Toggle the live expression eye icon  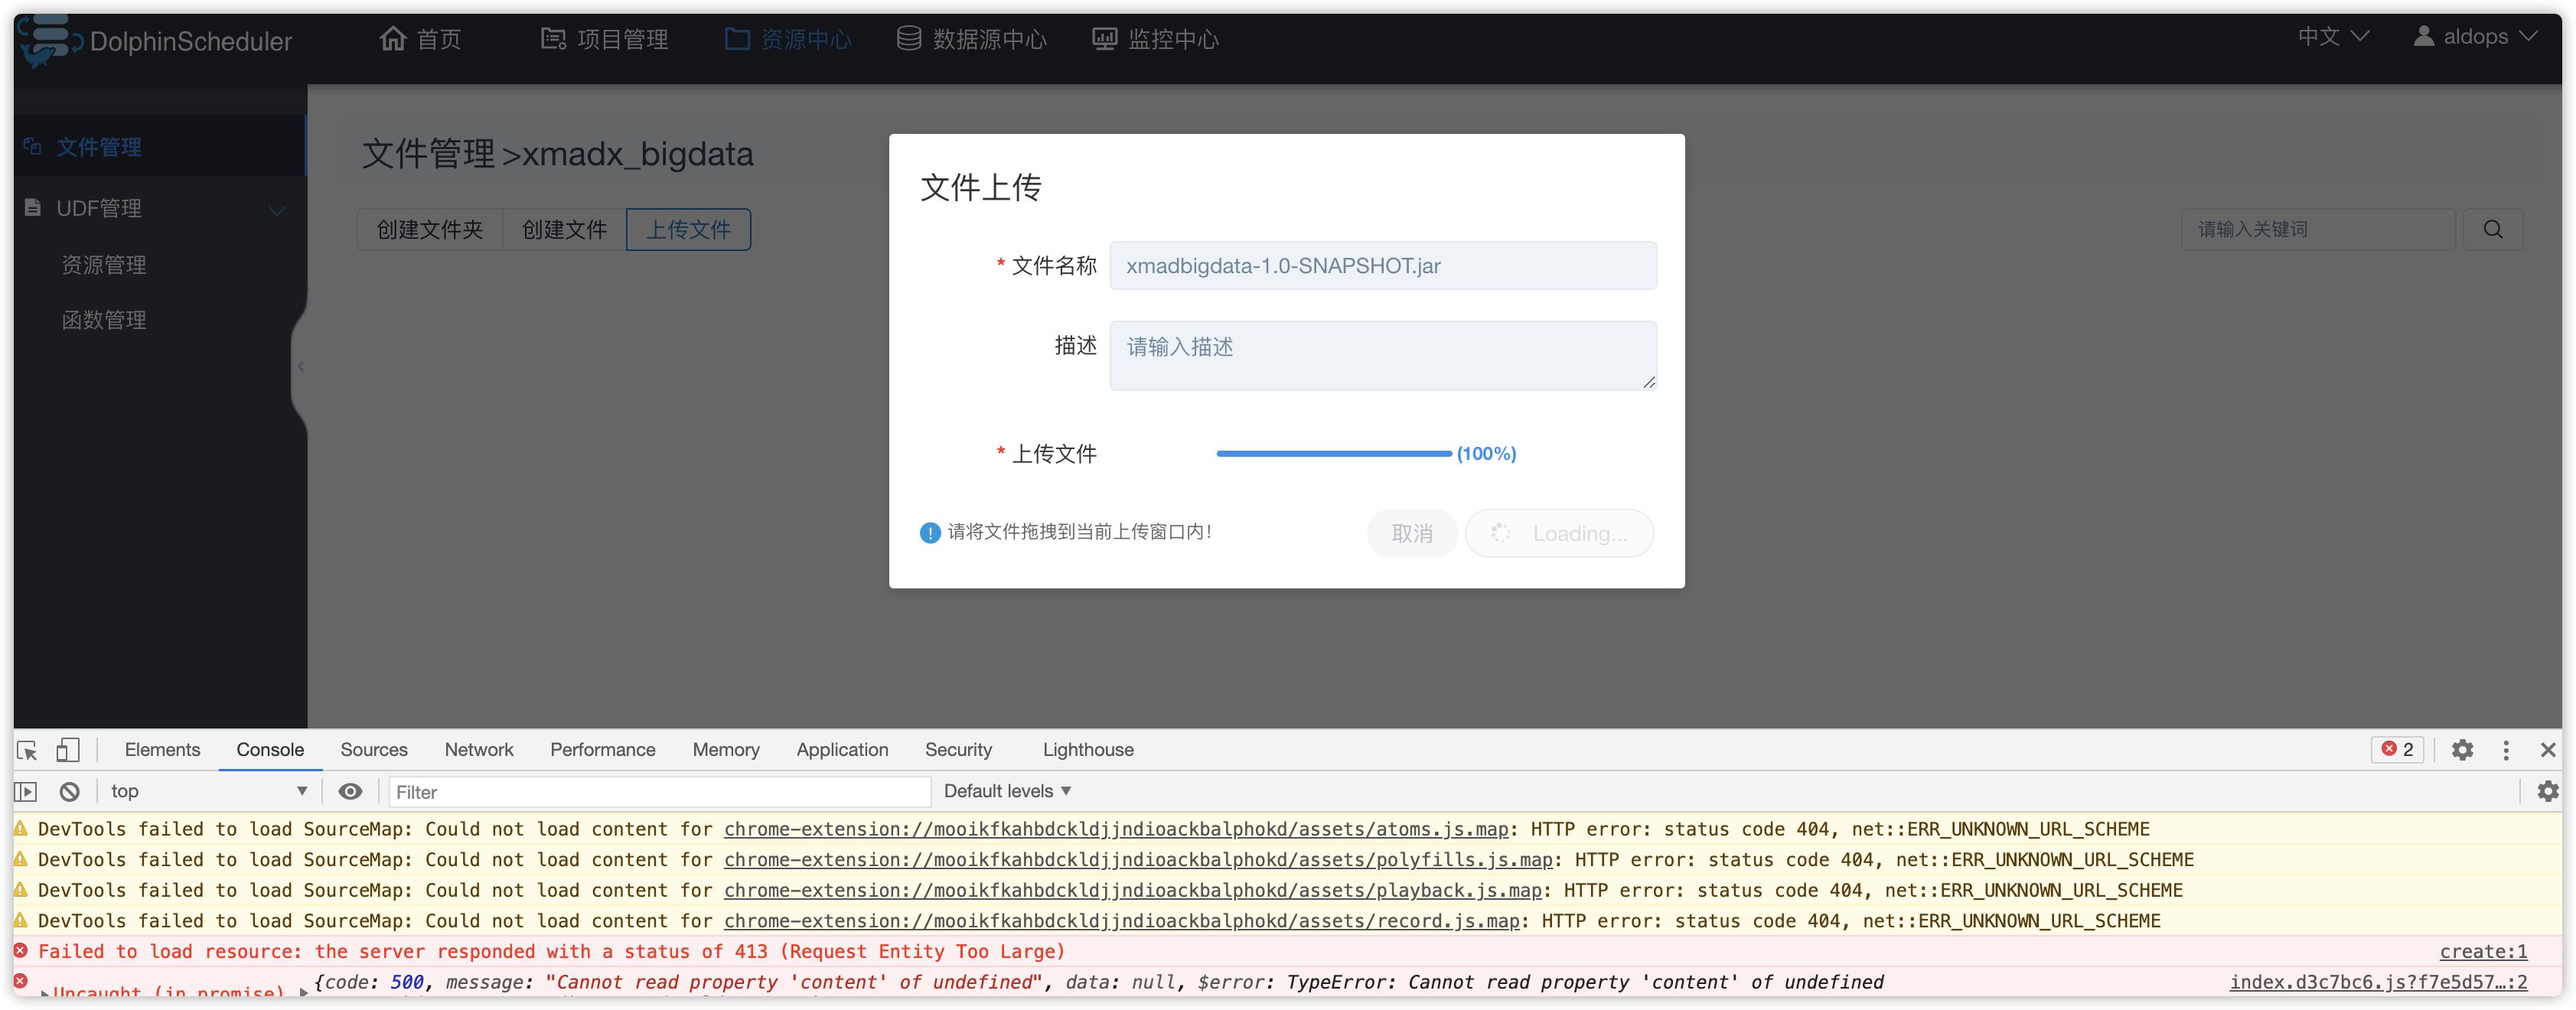350,791
